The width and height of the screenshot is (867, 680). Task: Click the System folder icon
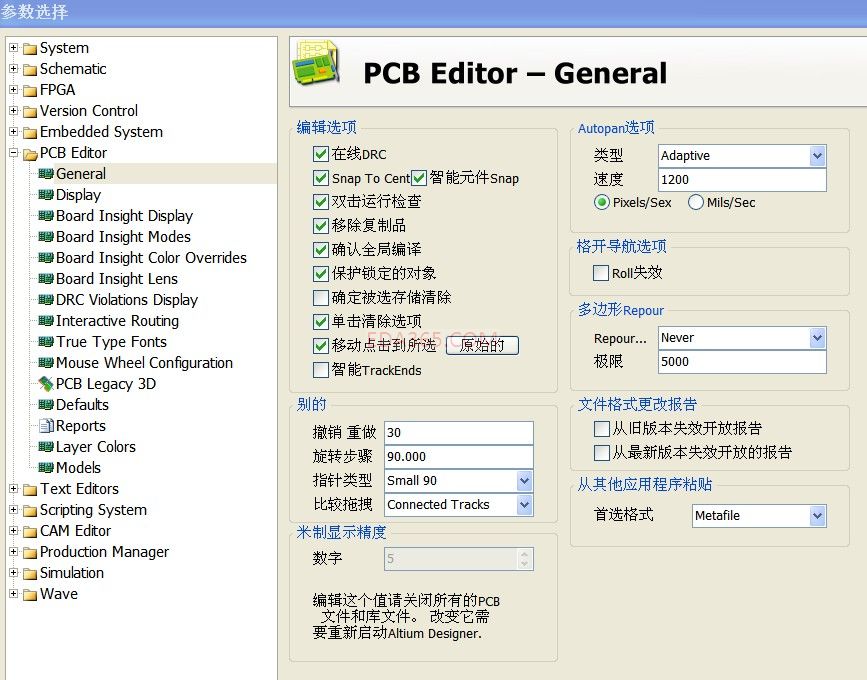(x=30, y=49)
